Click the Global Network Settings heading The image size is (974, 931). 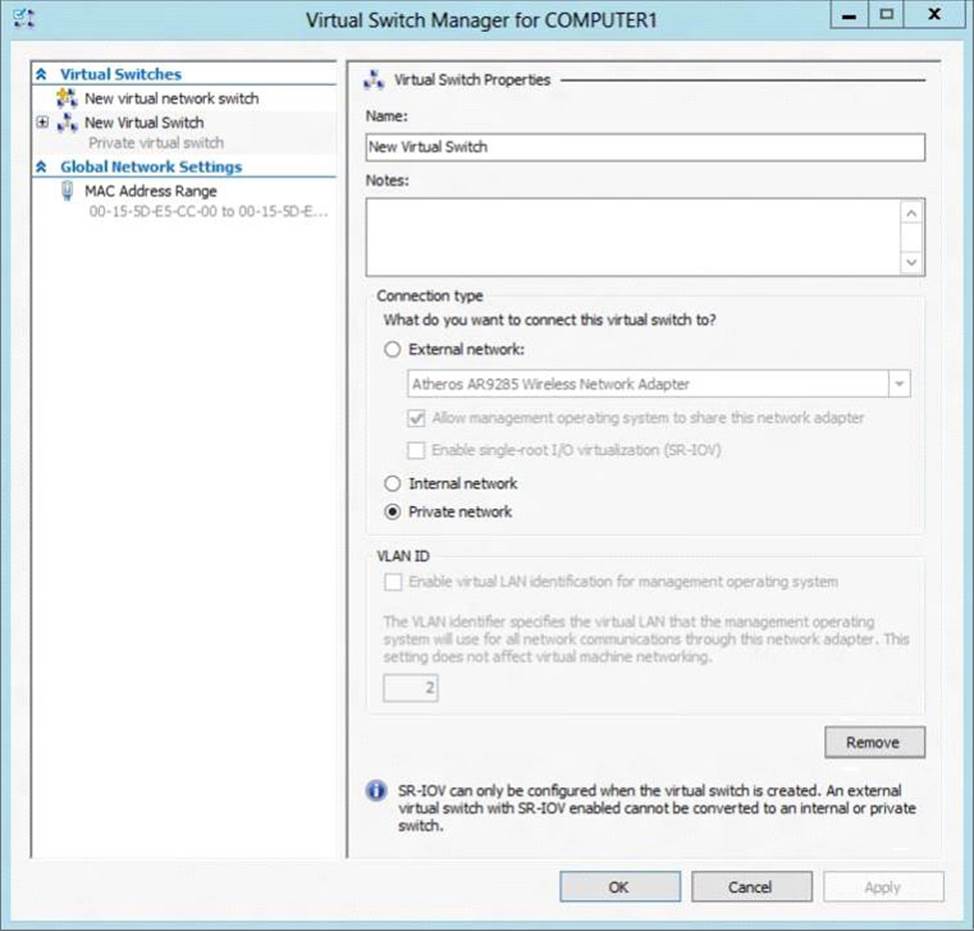tap(151, 166)
